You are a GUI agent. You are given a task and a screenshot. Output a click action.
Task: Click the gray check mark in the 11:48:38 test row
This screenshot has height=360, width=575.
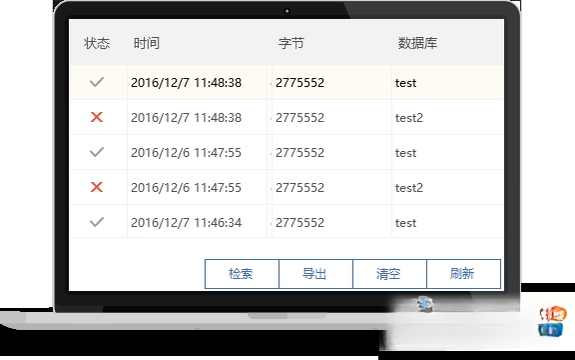[x=97, y=82]
